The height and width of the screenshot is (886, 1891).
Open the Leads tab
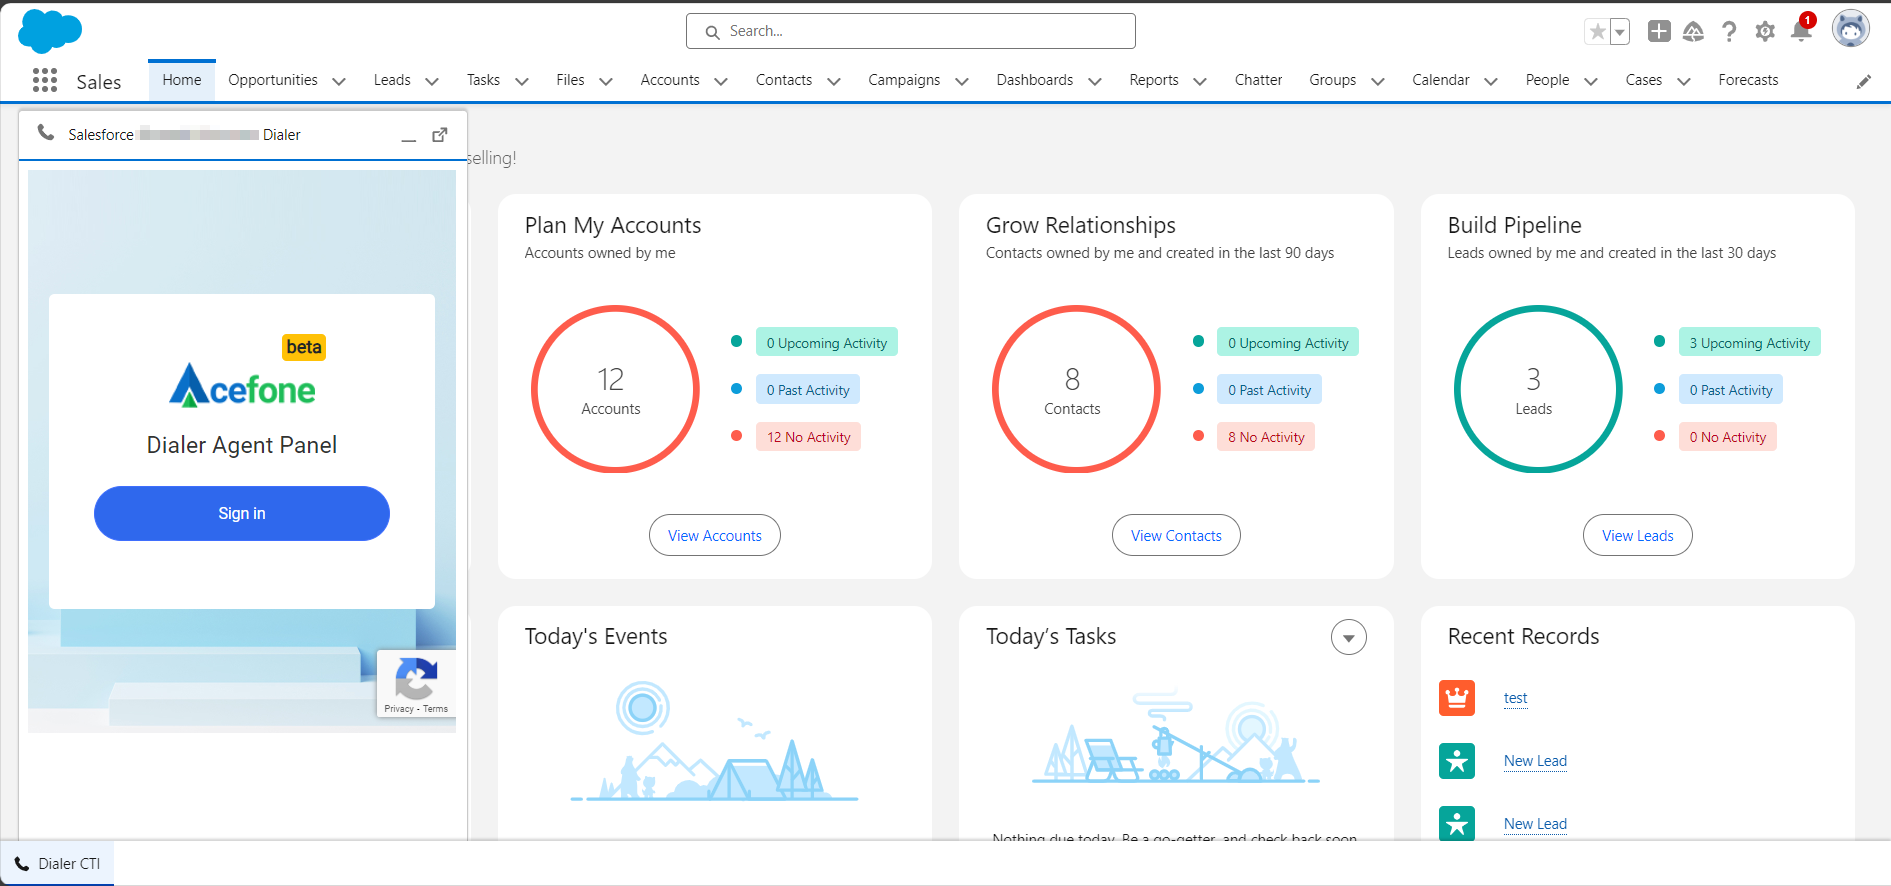[x=392, y=80]
